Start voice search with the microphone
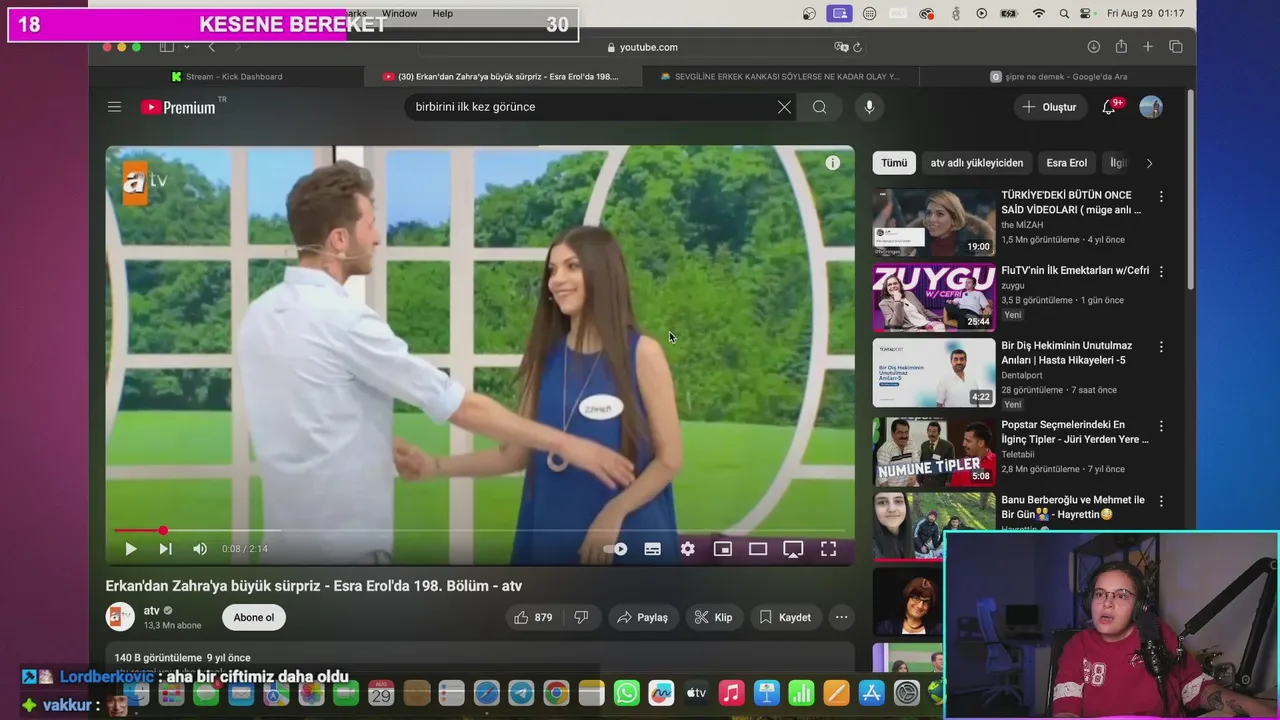This screenshot has width=1280, height=720. (x=869, y=107)
